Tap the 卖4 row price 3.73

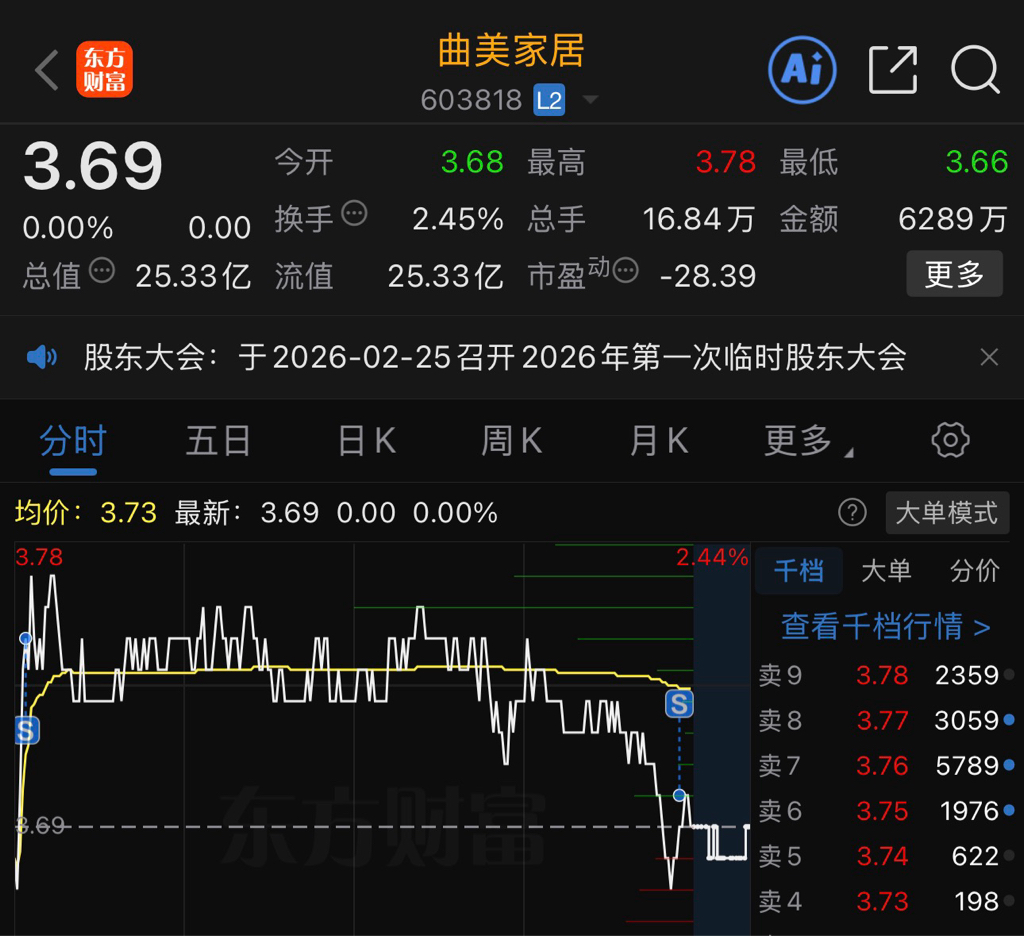pos(882,901)
